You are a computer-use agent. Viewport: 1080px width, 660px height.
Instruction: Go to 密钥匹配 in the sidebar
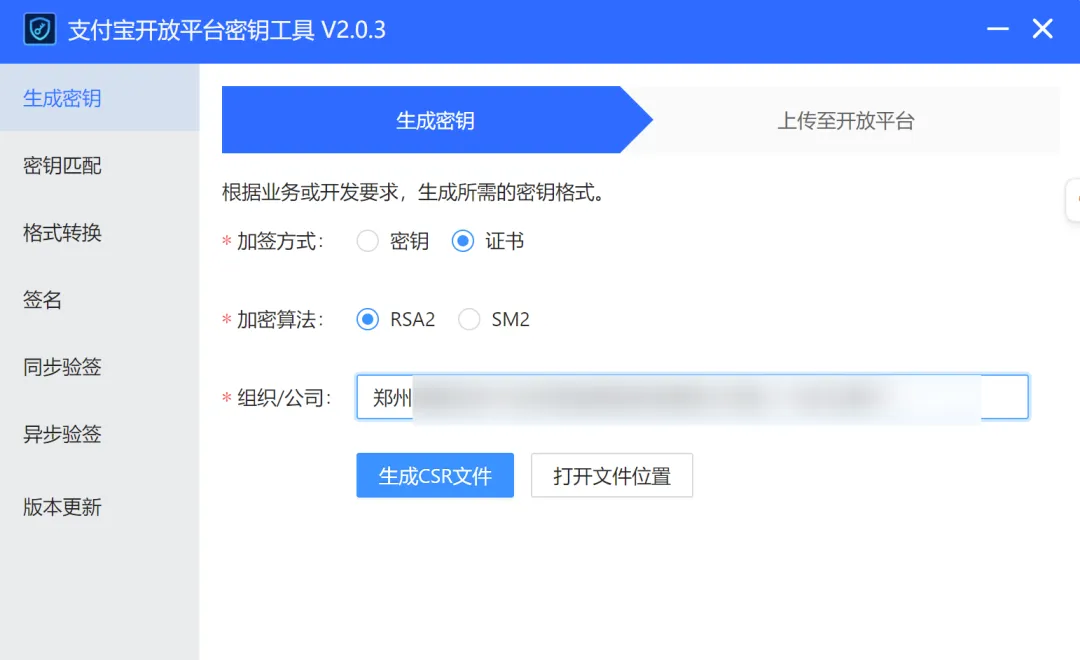tap(62, 166)
